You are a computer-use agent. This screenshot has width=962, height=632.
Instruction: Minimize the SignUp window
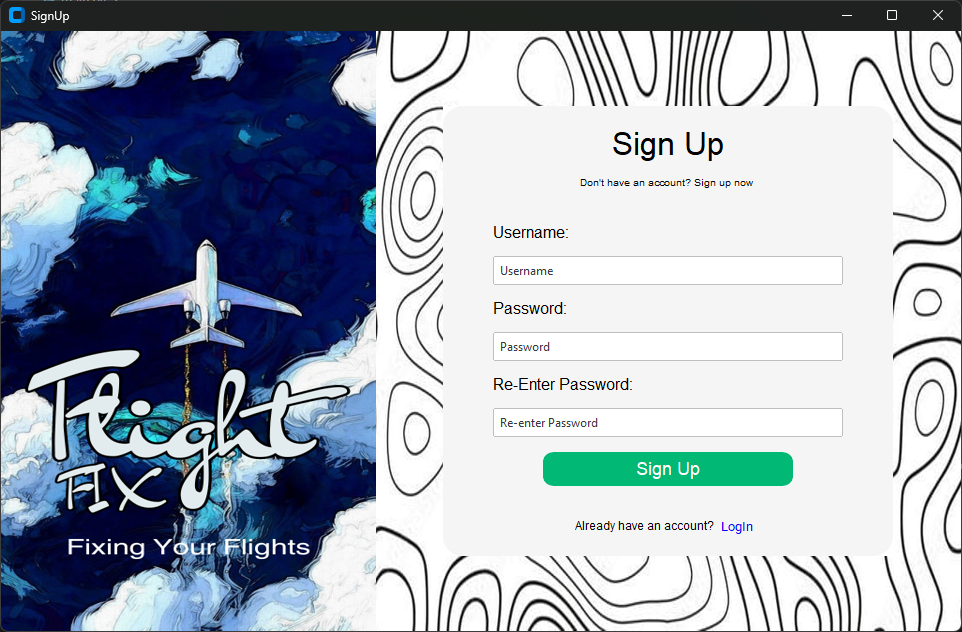847,15
